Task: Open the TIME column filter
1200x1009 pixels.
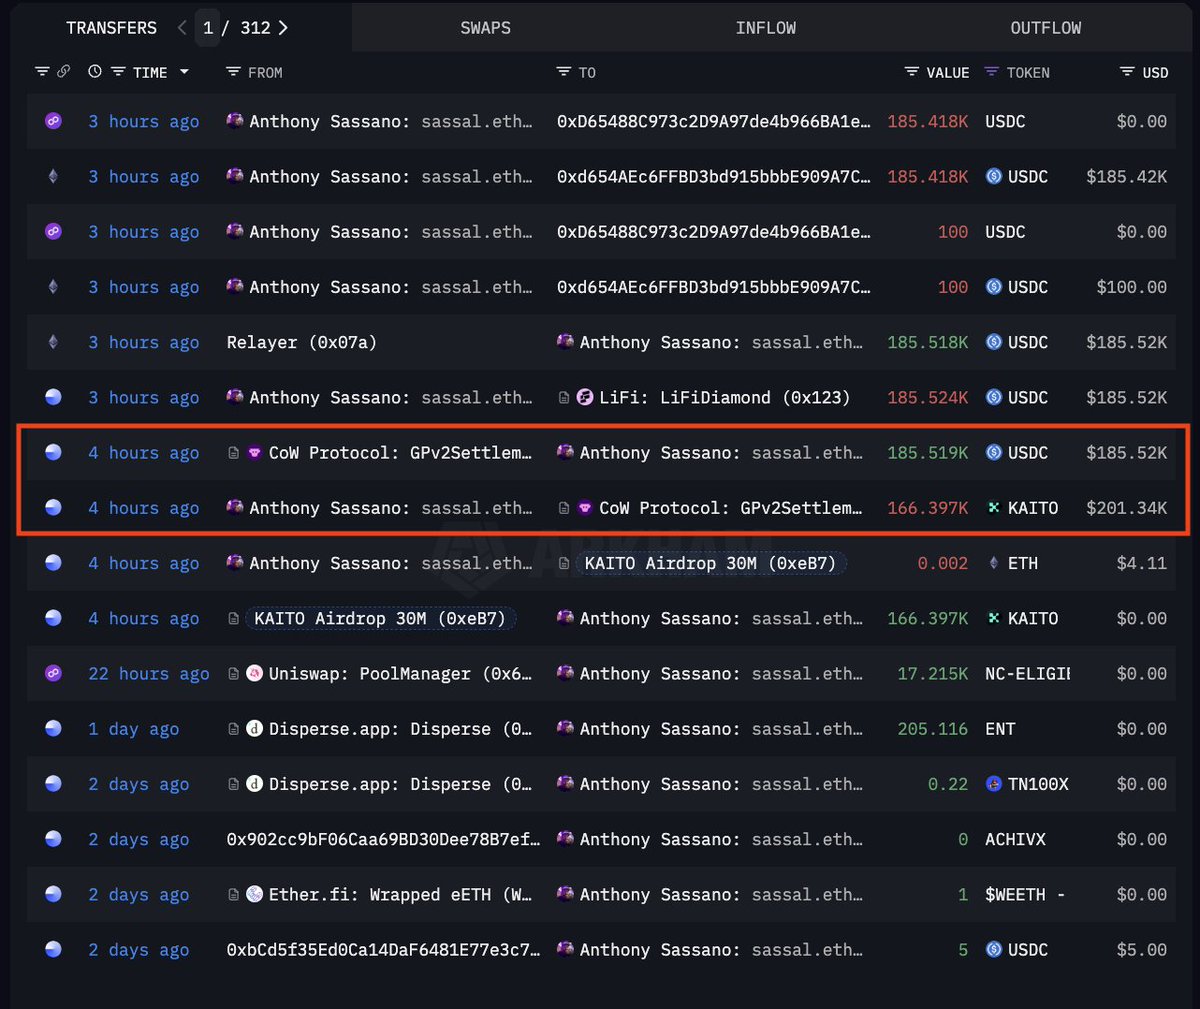Action: point(118,72)
